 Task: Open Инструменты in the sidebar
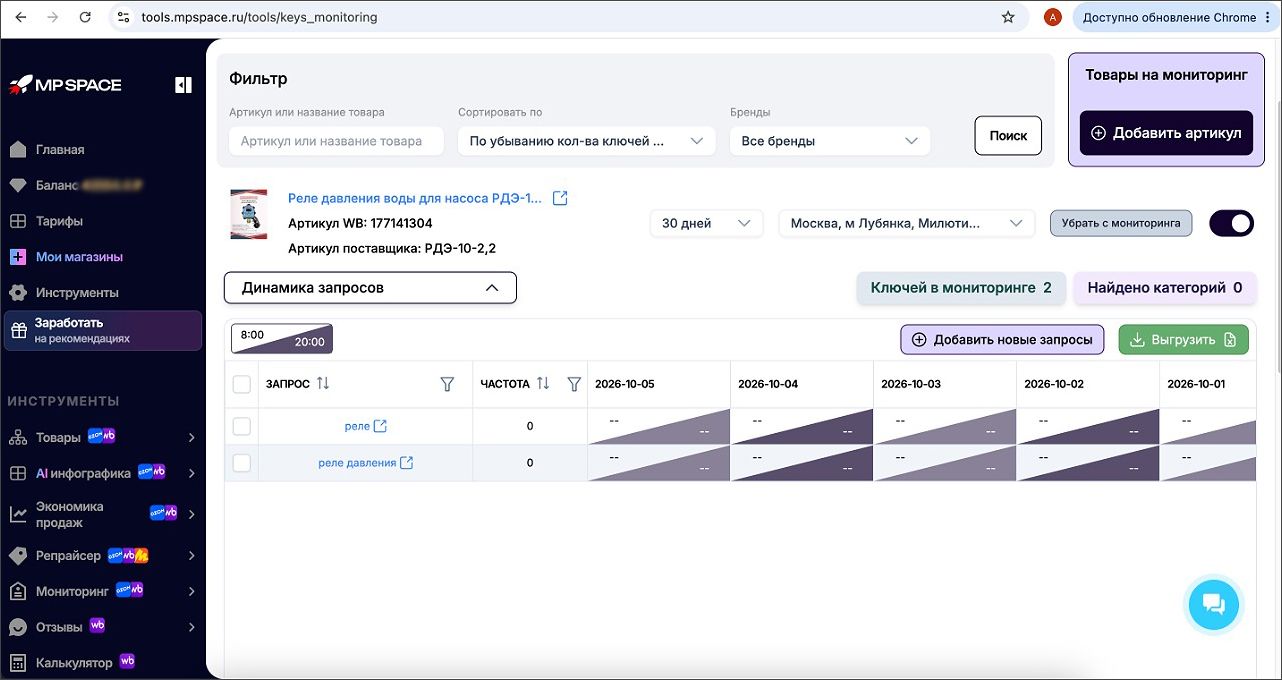(x=77, y=293)
